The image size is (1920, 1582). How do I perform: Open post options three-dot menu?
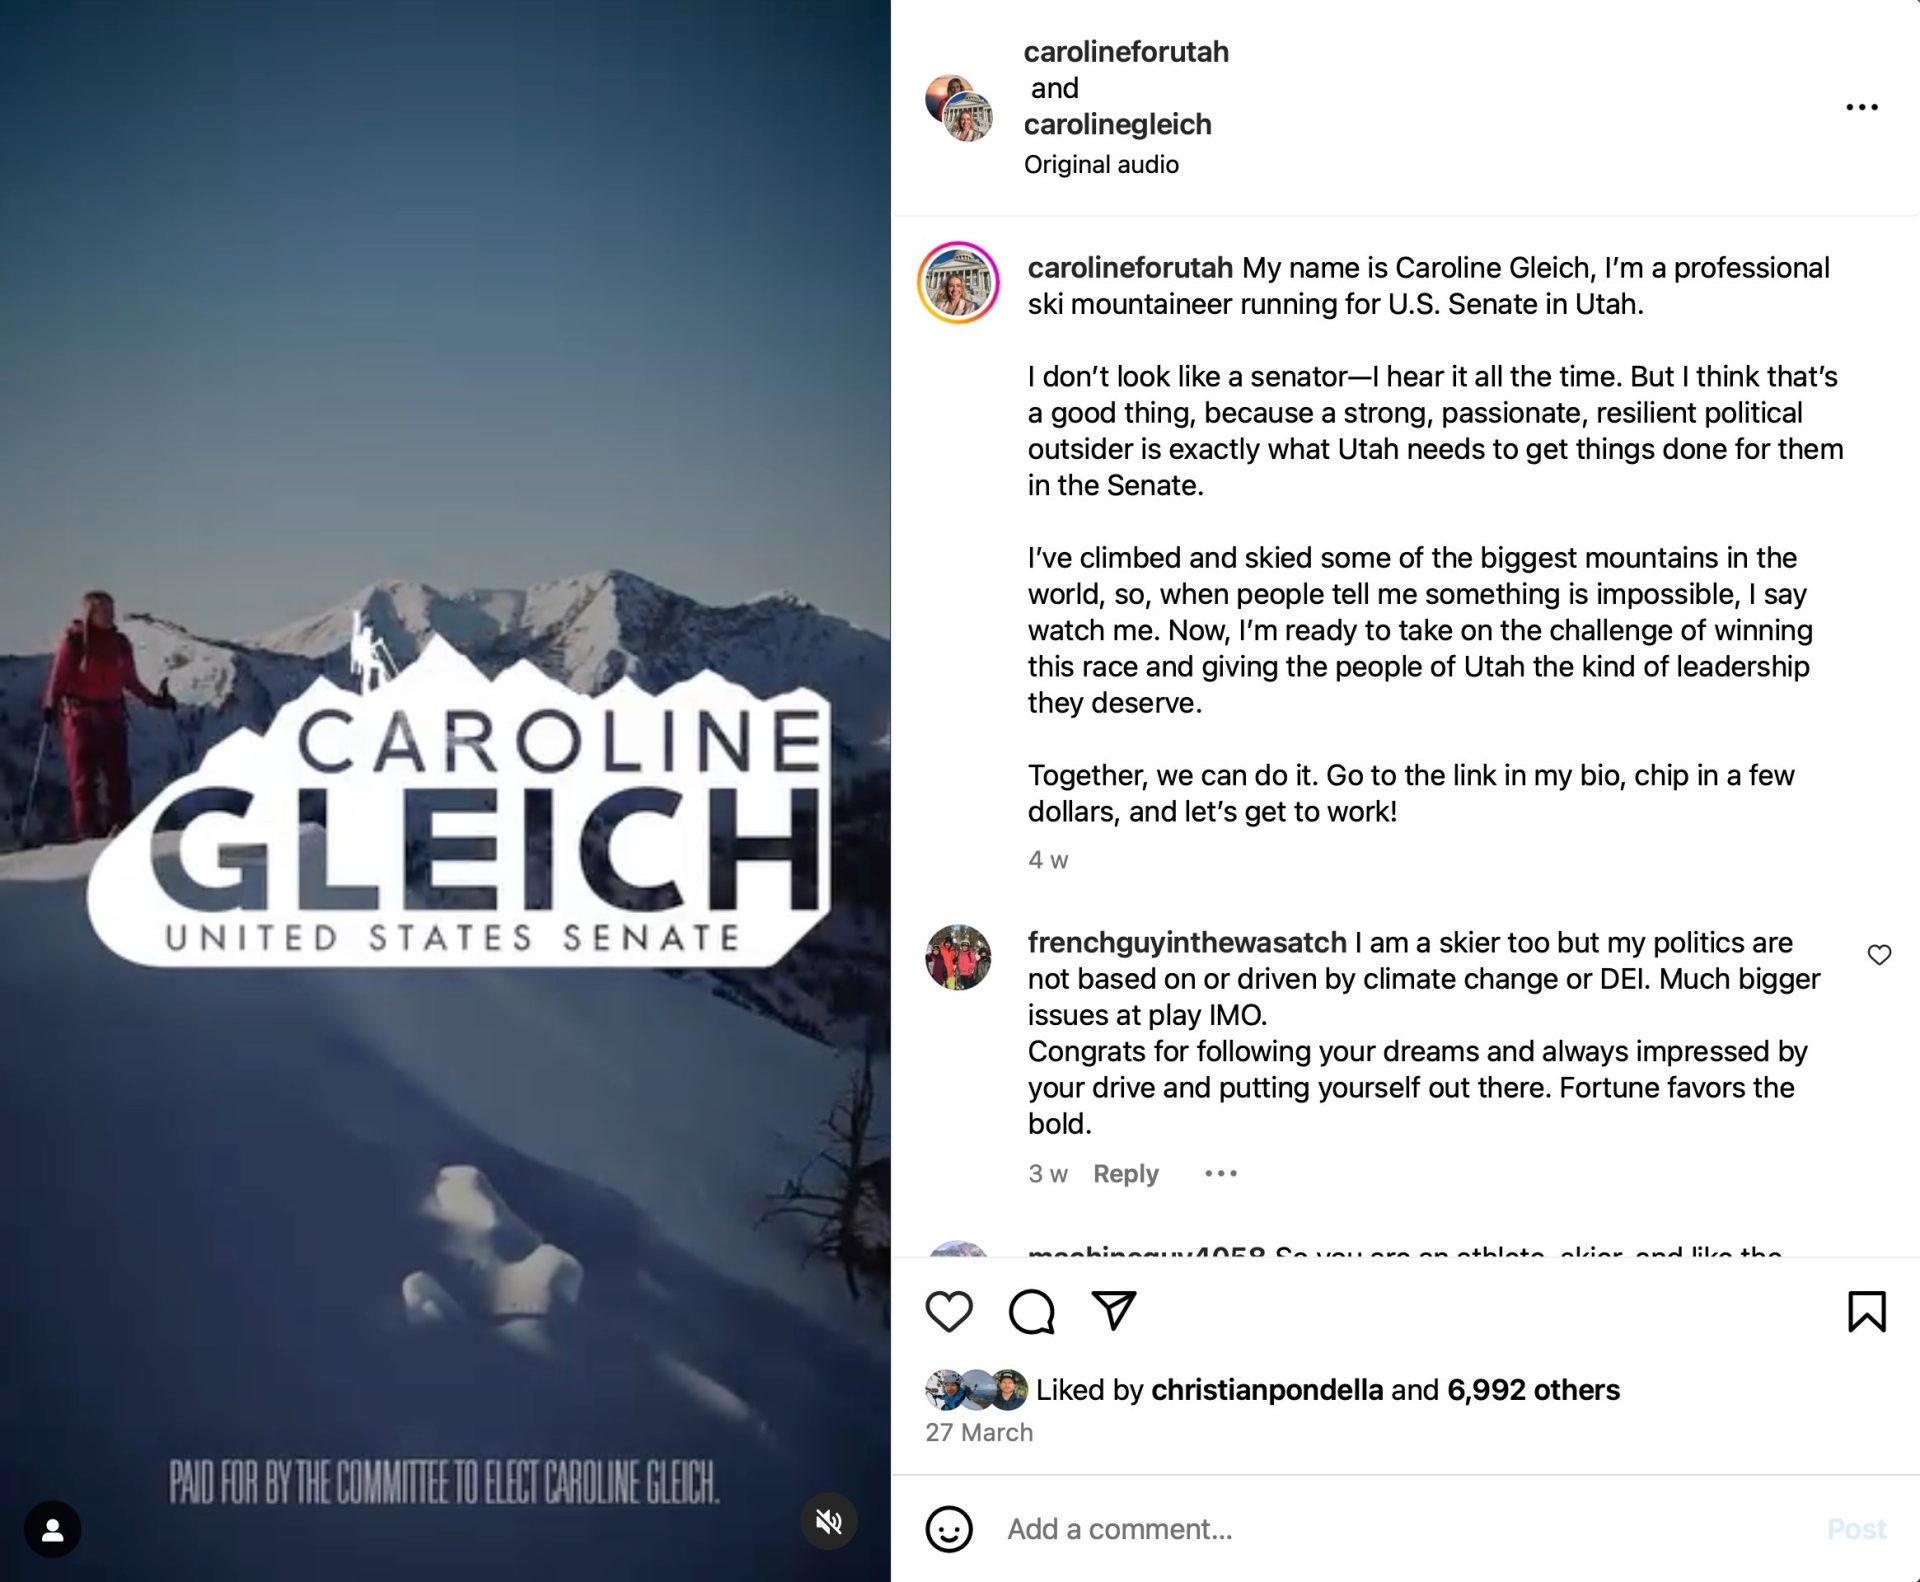click(x=1861, y=107)
